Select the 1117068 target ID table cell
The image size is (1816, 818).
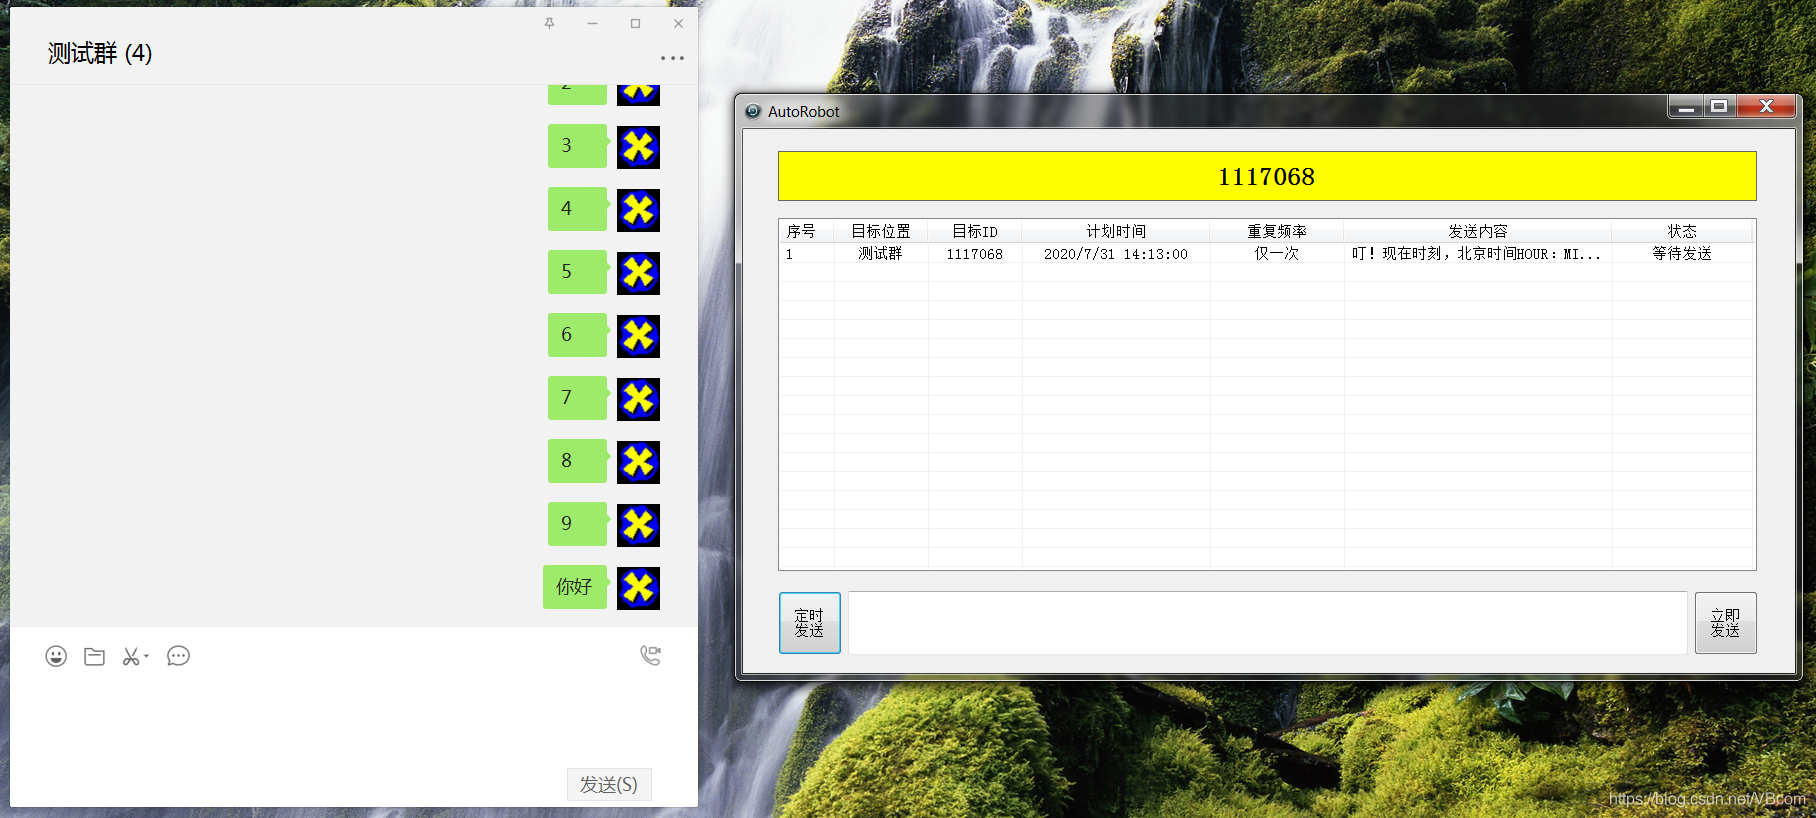tap(975, 254)
